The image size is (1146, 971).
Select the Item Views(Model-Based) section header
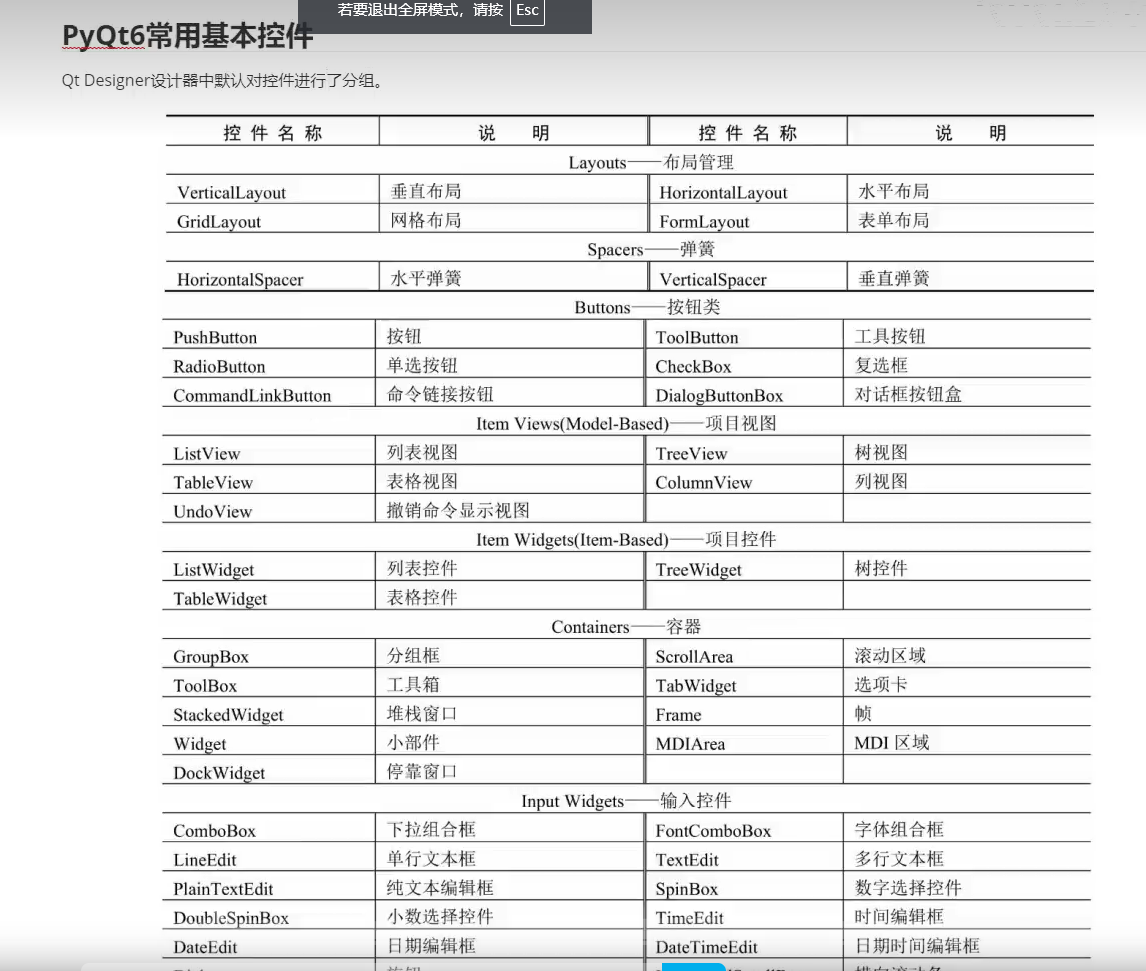(626, 424)
